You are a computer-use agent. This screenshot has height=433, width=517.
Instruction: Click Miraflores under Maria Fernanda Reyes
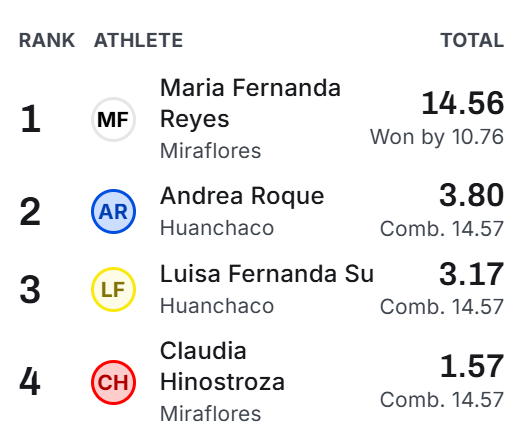click(x=210, y=151)
